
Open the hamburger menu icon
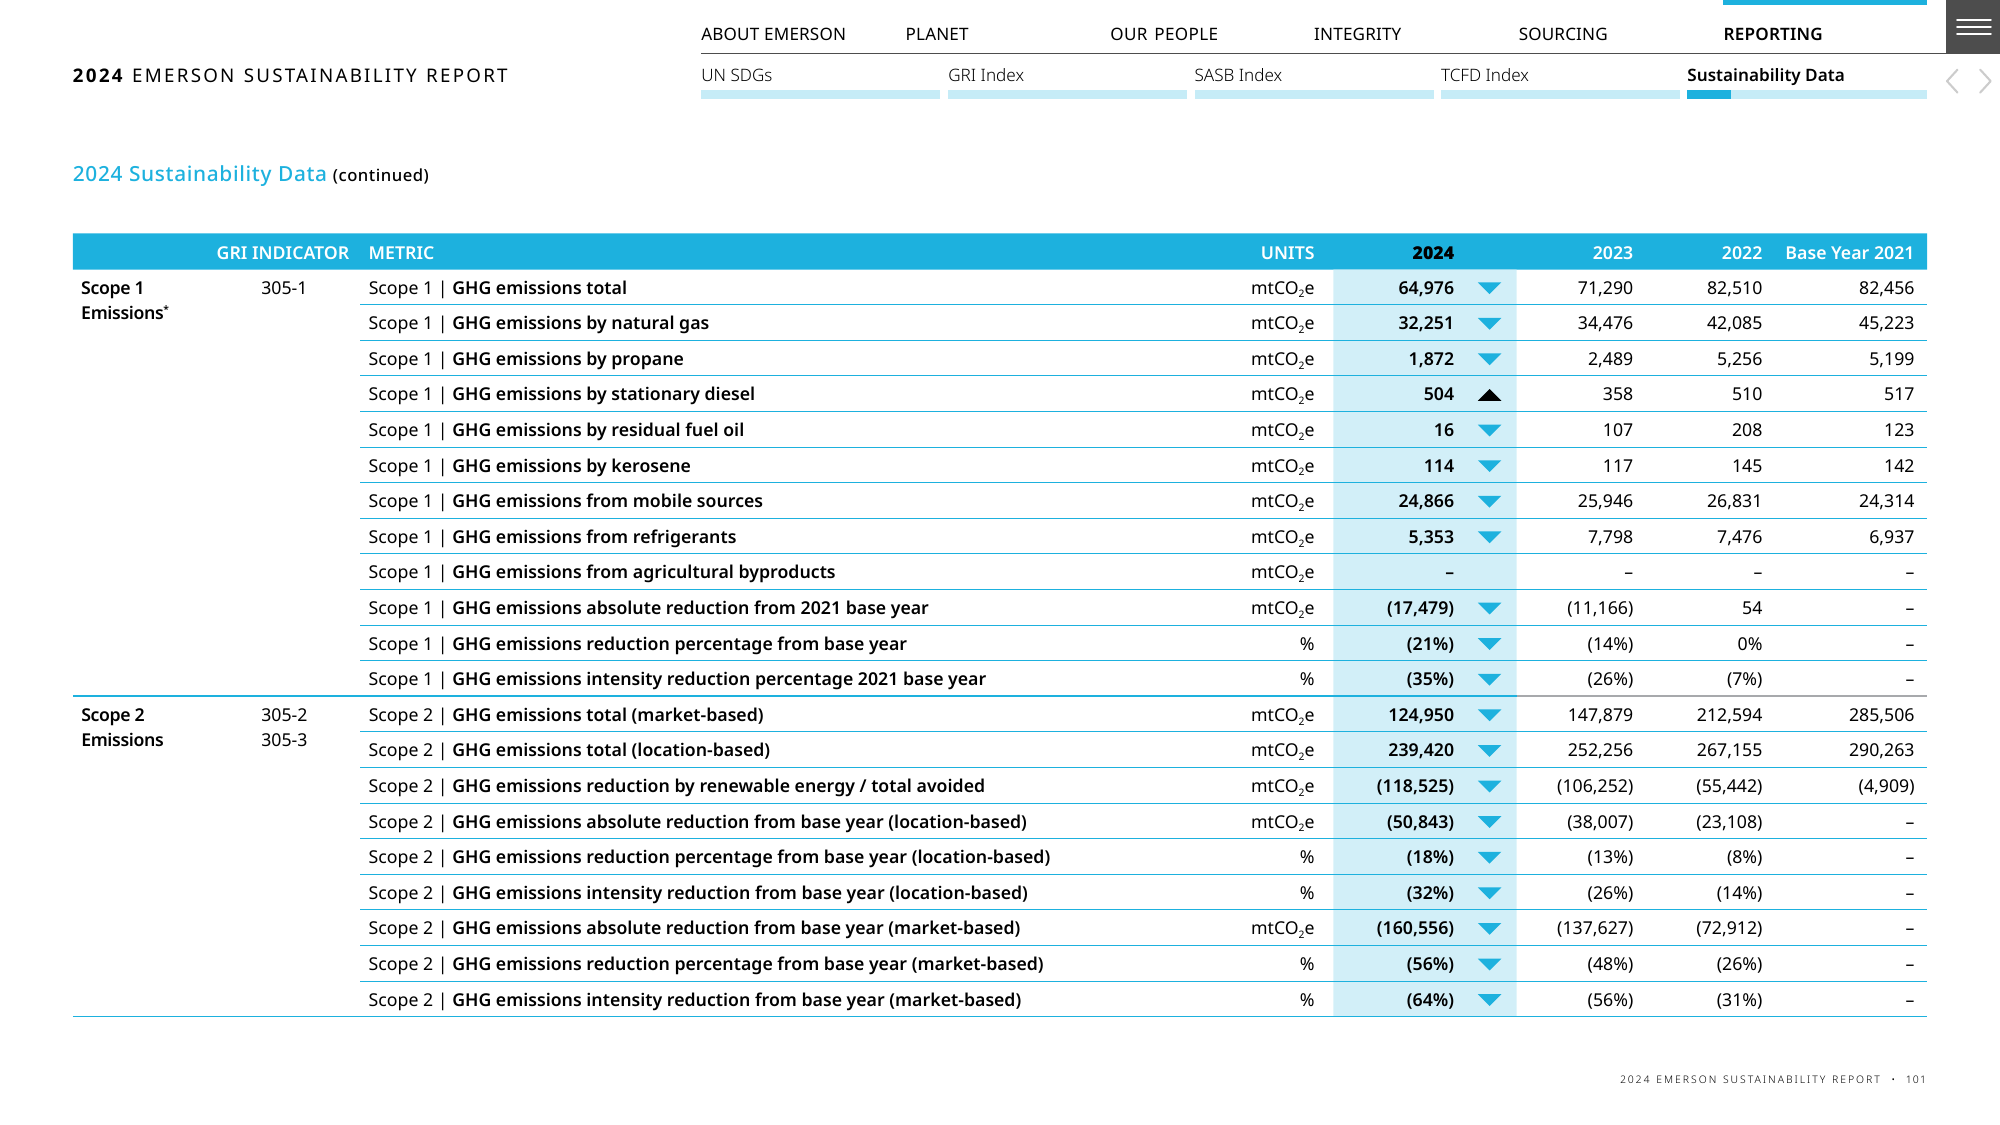coord(1973,27)
